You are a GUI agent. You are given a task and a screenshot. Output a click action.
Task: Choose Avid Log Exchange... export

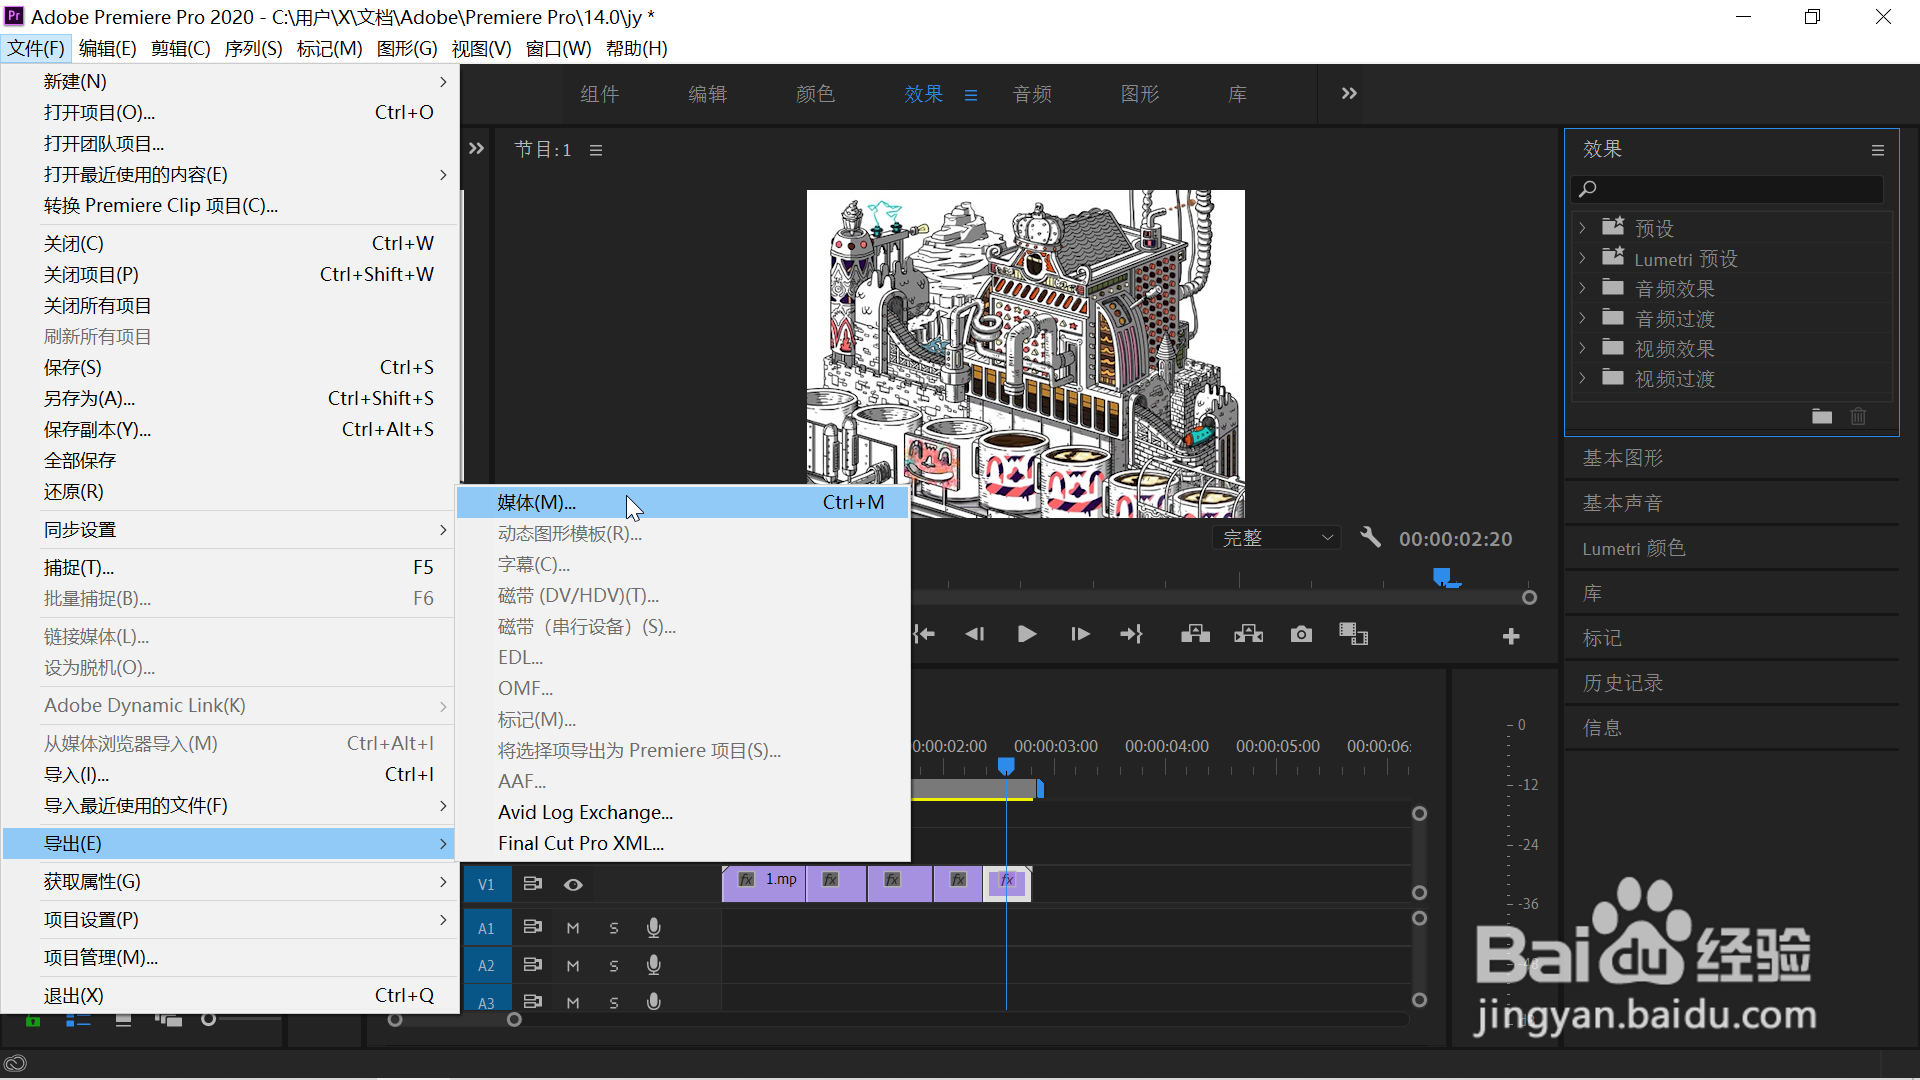click(683, 812)
